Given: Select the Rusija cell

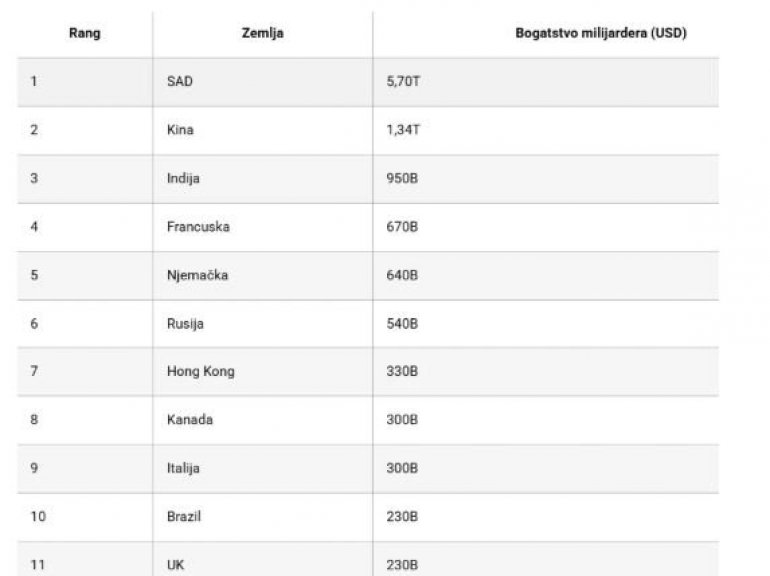Looking at the screenshot, I should coord(185,324).
